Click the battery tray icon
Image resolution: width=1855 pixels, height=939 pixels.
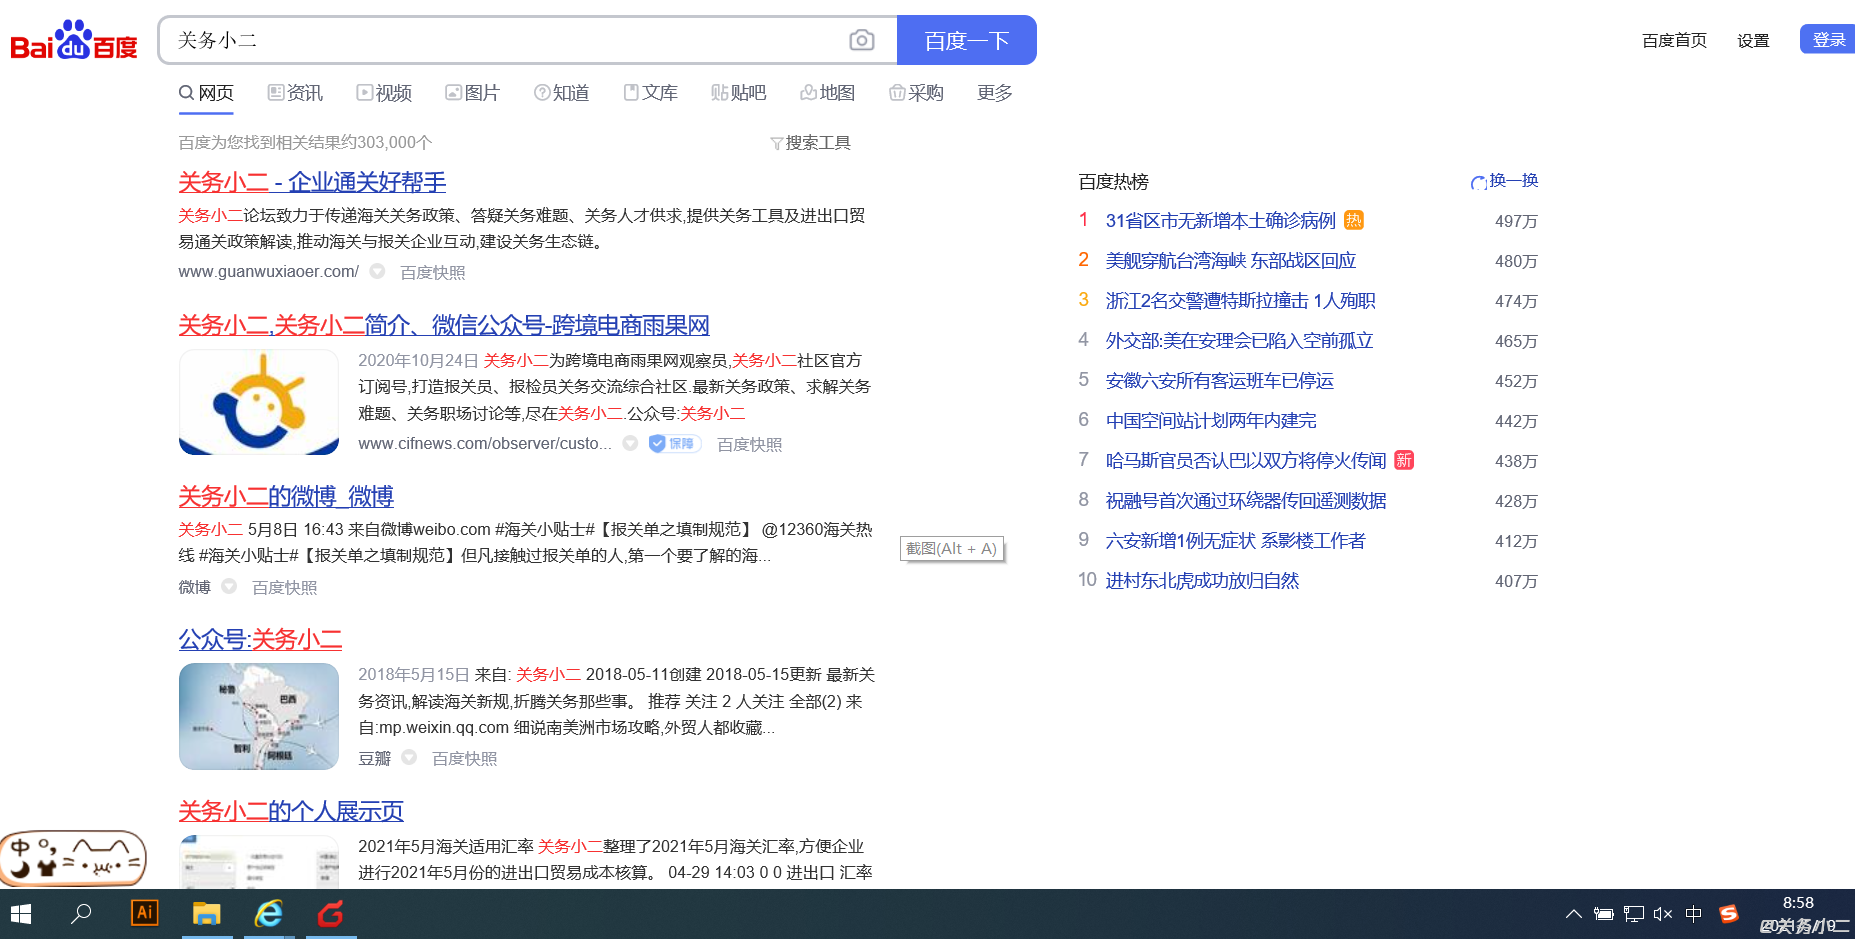(1603, 914)
